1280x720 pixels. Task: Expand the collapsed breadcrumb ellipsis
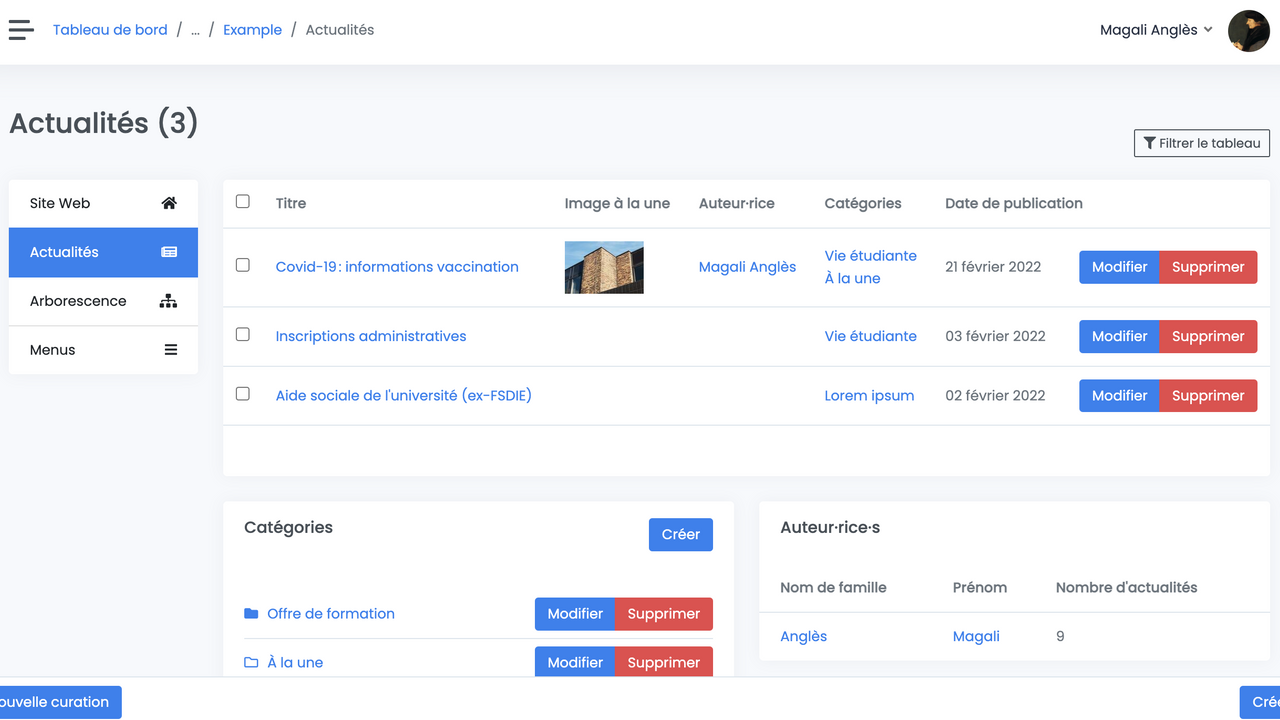[195, 30]
